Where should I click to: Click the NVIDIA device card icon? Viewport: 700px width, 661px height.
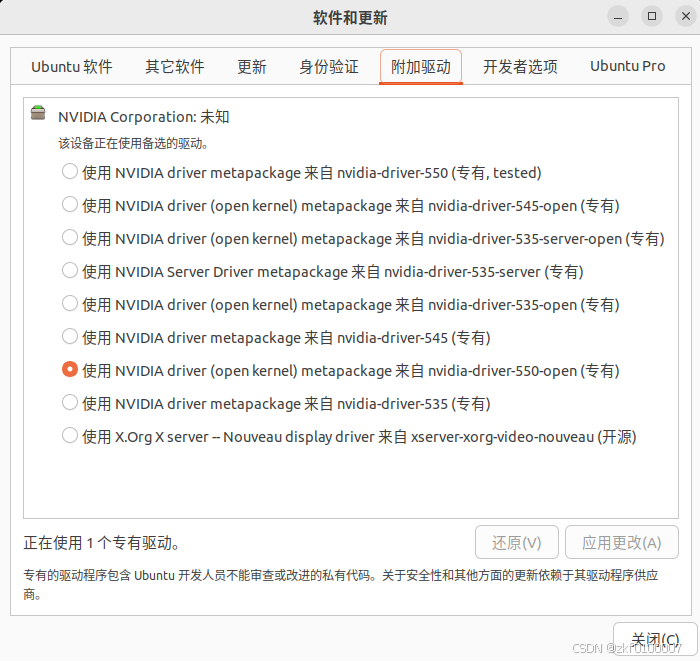(x=38, y=113)
